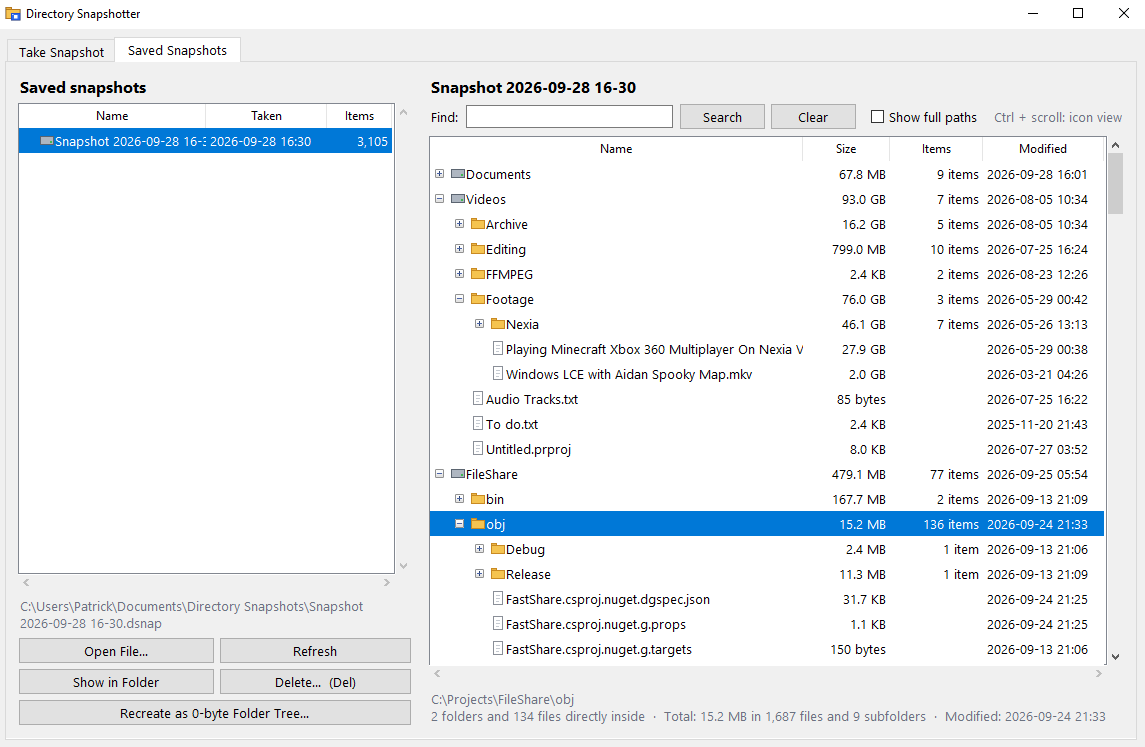This screenshot has height=747, width=1145.
Task: Click the Delete... (Del) button
Action: pyautogui.click(x=315, y=682)
